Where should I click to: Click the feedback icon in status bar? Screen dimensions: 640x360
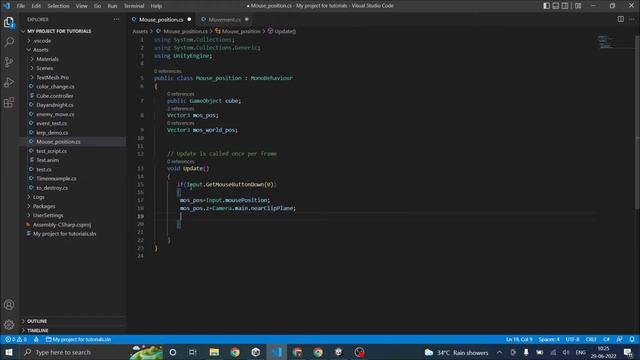(x=620, y=340)
